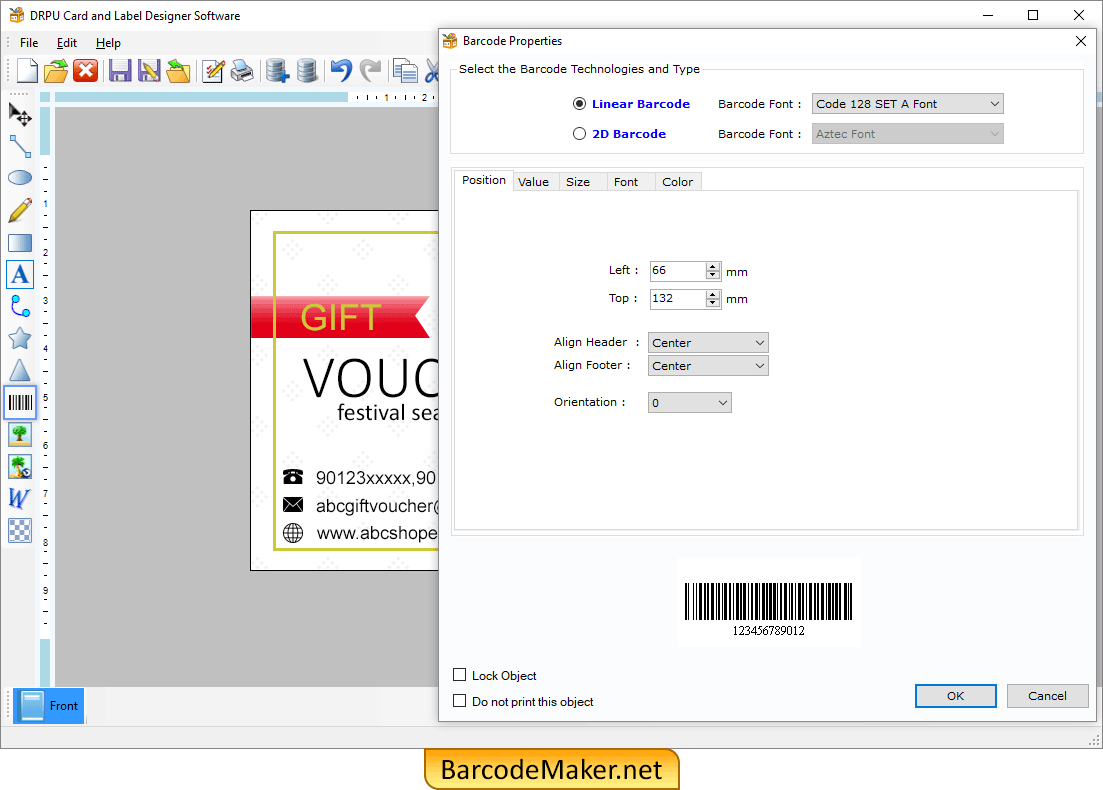
Task: Close the Barcode Properties dialog
Action: coord(1080,41)
